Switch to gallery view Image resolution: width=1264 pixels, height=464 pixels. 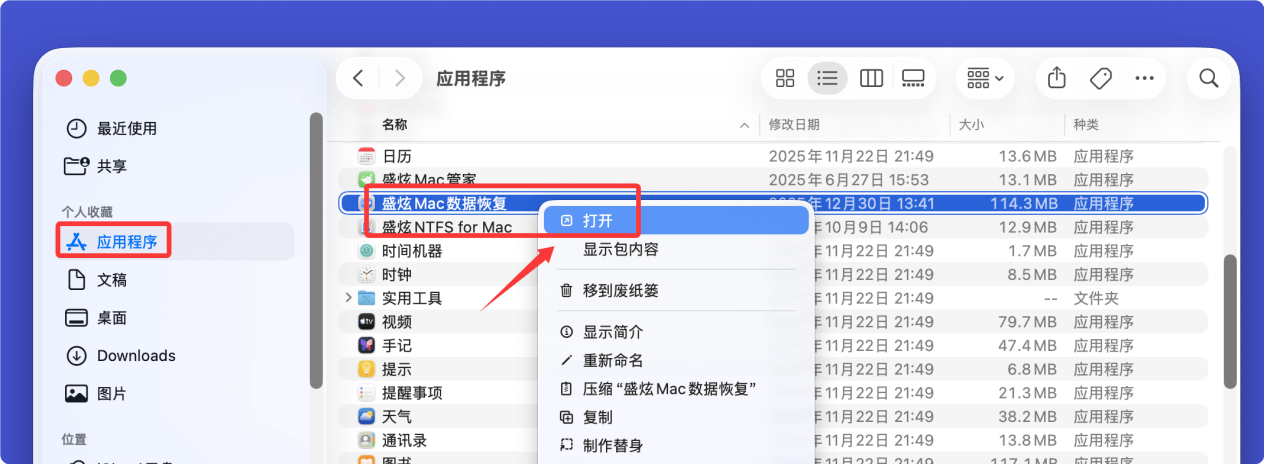pos(913,78)
